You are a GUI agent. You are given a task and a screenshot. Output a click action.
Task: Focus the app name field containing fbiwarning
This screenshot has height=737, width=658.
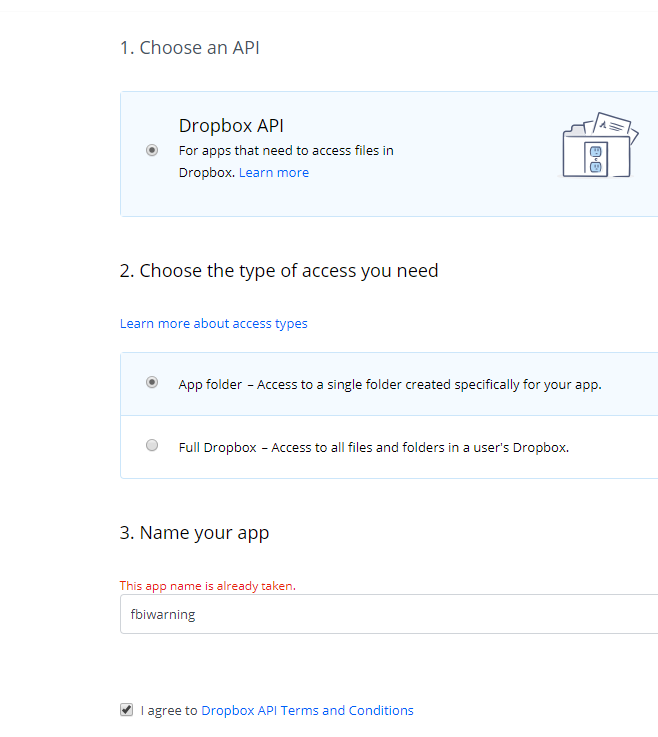click(x=389, y=614)
